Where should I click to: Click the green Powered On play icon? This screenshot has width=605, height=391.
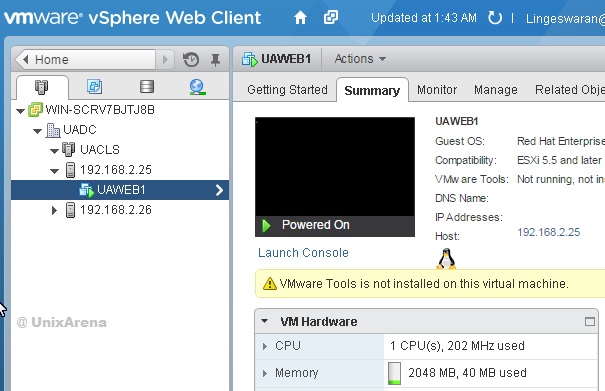[x=266, y=225]
